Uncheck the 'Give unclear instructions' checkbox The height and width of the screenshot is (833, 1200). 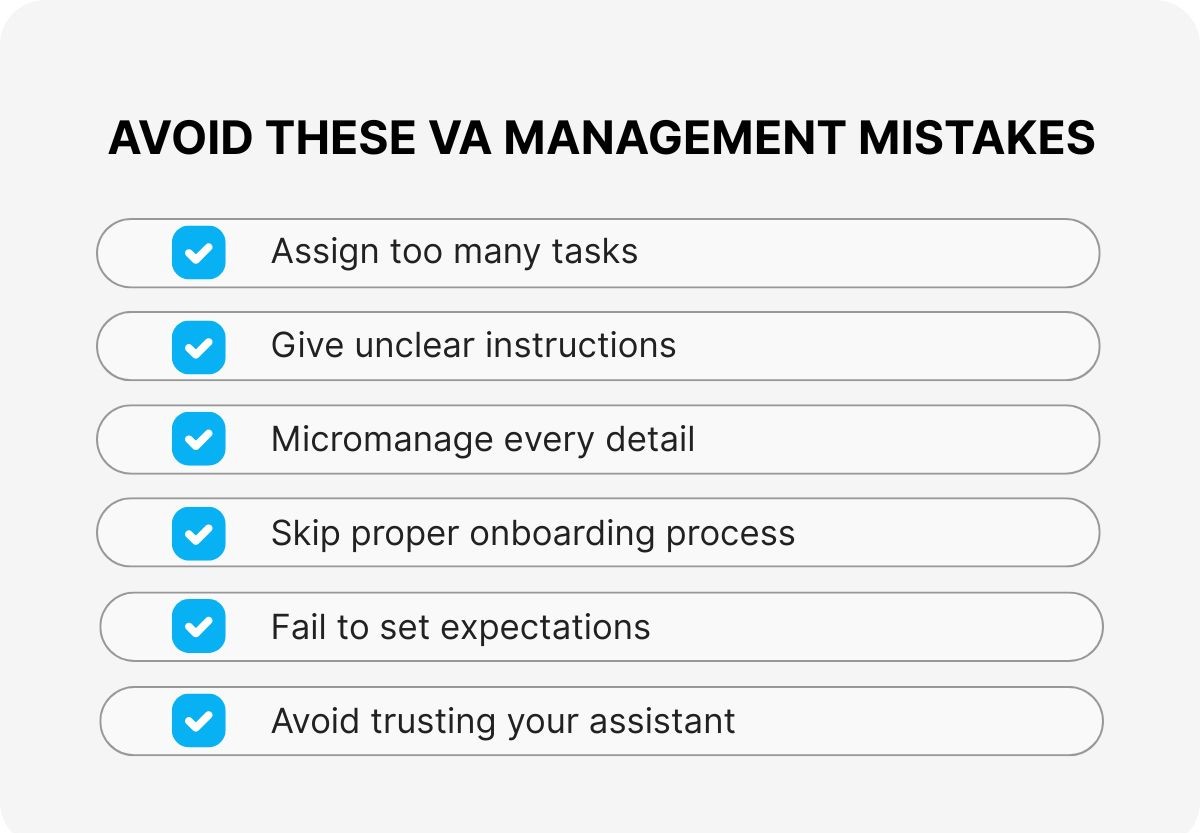tap(198, 346)
